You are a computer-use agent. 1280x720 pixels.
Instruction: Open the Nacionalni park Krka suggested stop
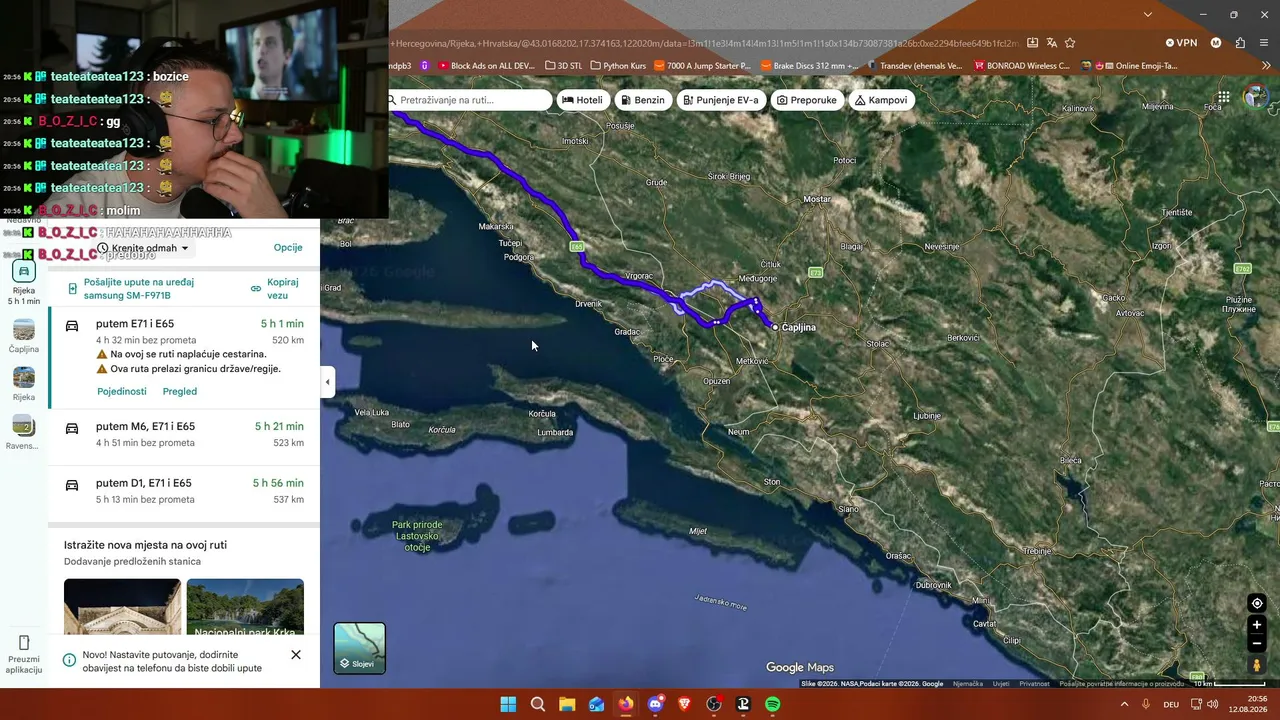point(245,606)
